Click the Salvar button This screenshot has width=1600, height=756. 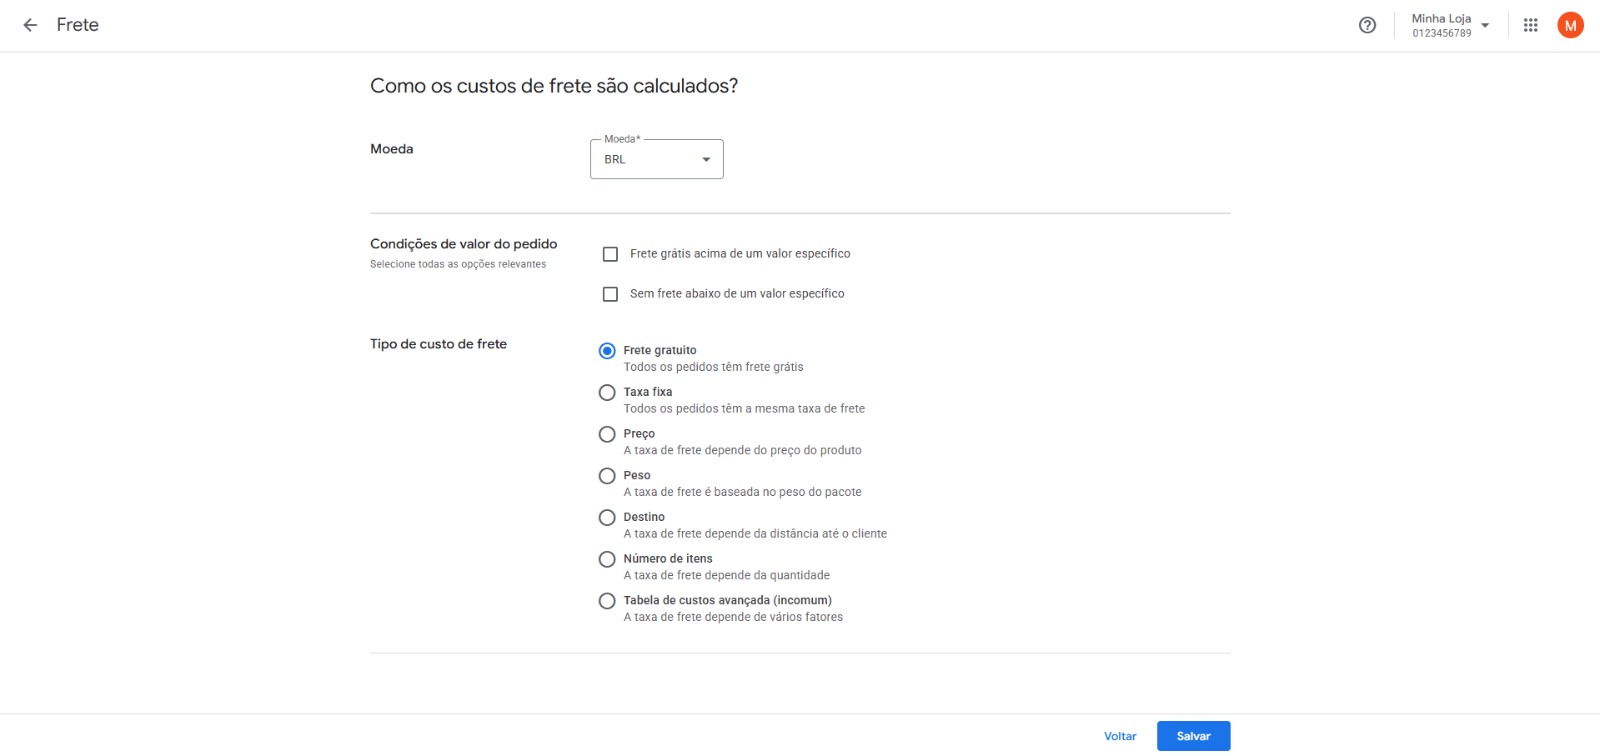tap(1193, 736)
